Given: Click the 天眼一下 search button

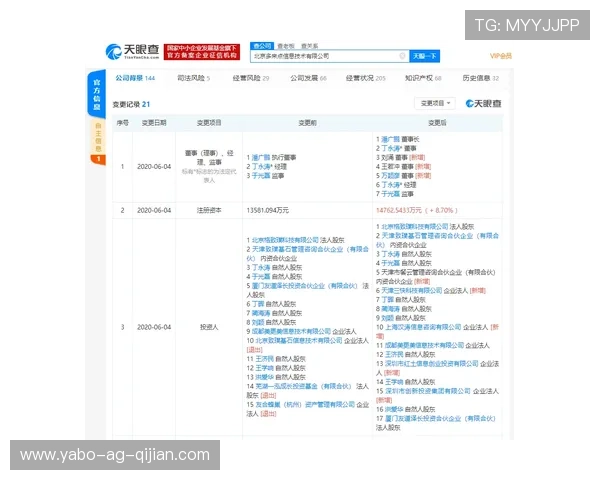Looking at the screenshot, I should click(424, 56).
